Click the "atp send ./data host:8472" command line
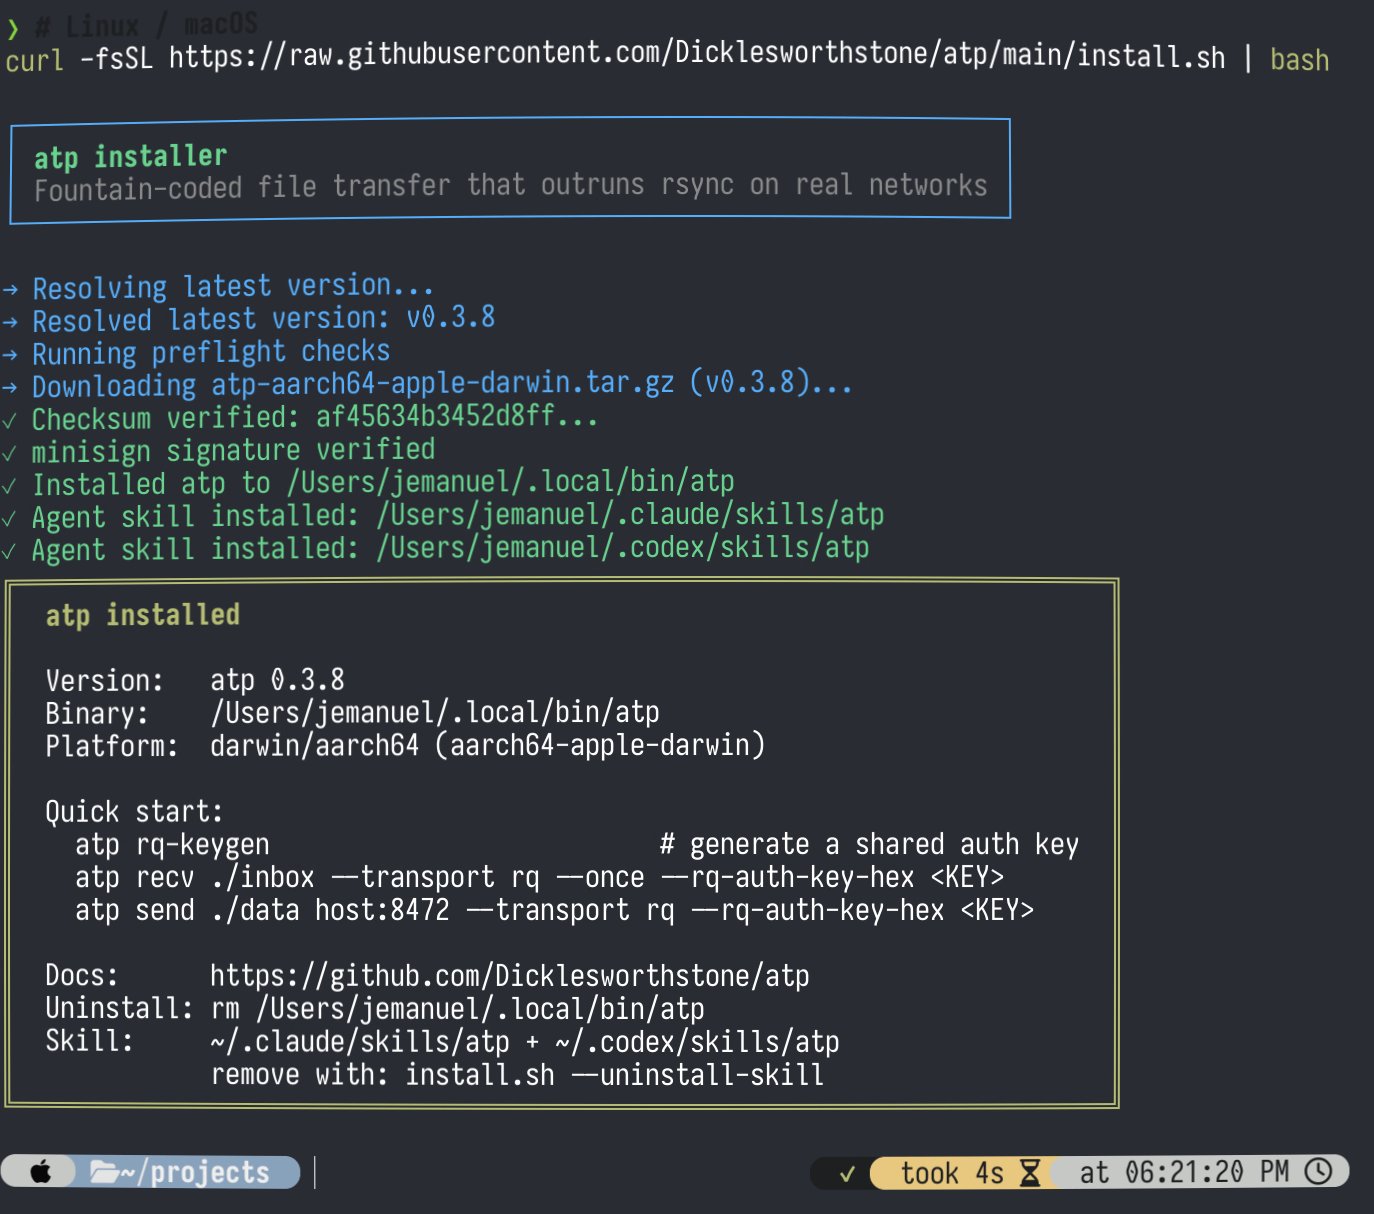Screen dimensions: 1374x1214 click(x=555, y=910)
